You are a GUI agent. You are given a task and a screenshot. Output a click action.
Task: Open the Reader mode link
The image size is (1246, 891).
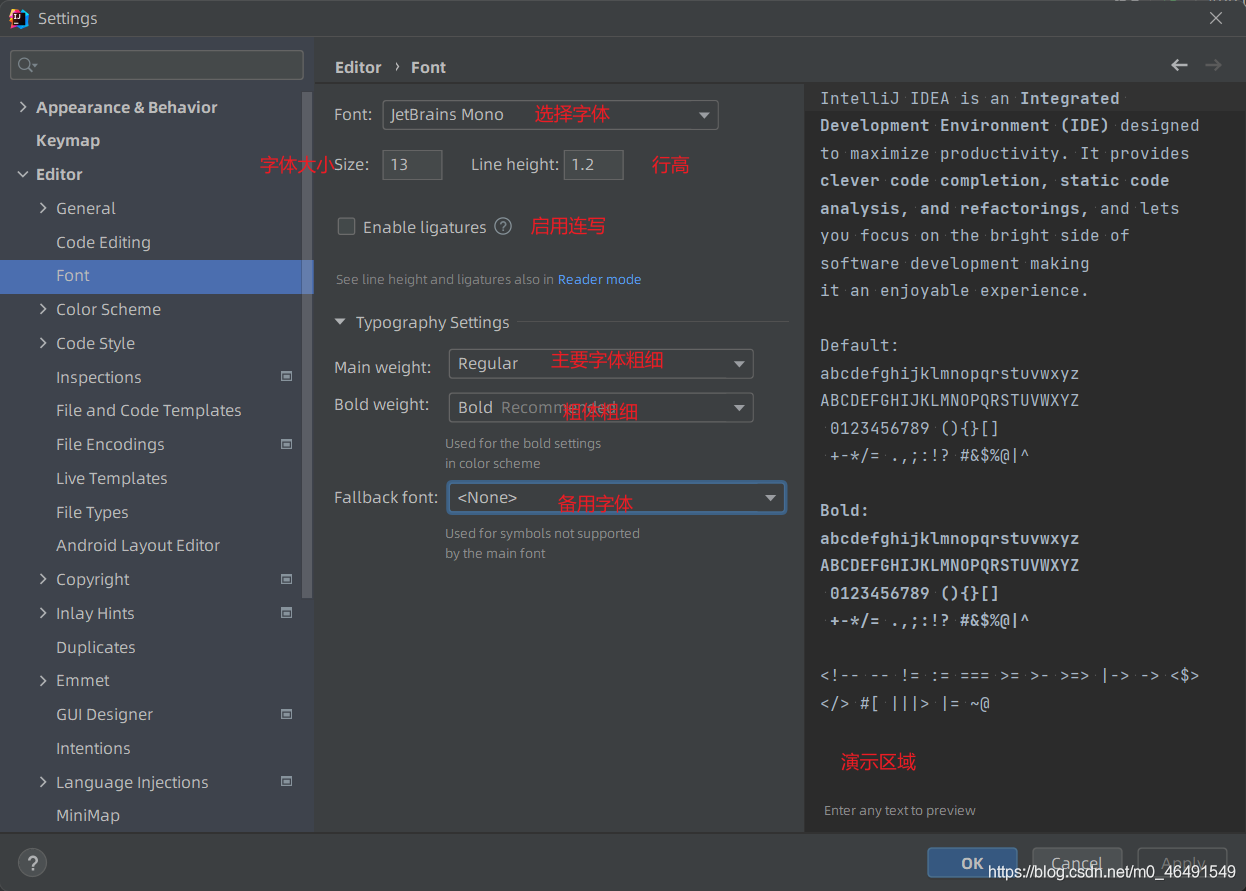click(x=599, y=280)
